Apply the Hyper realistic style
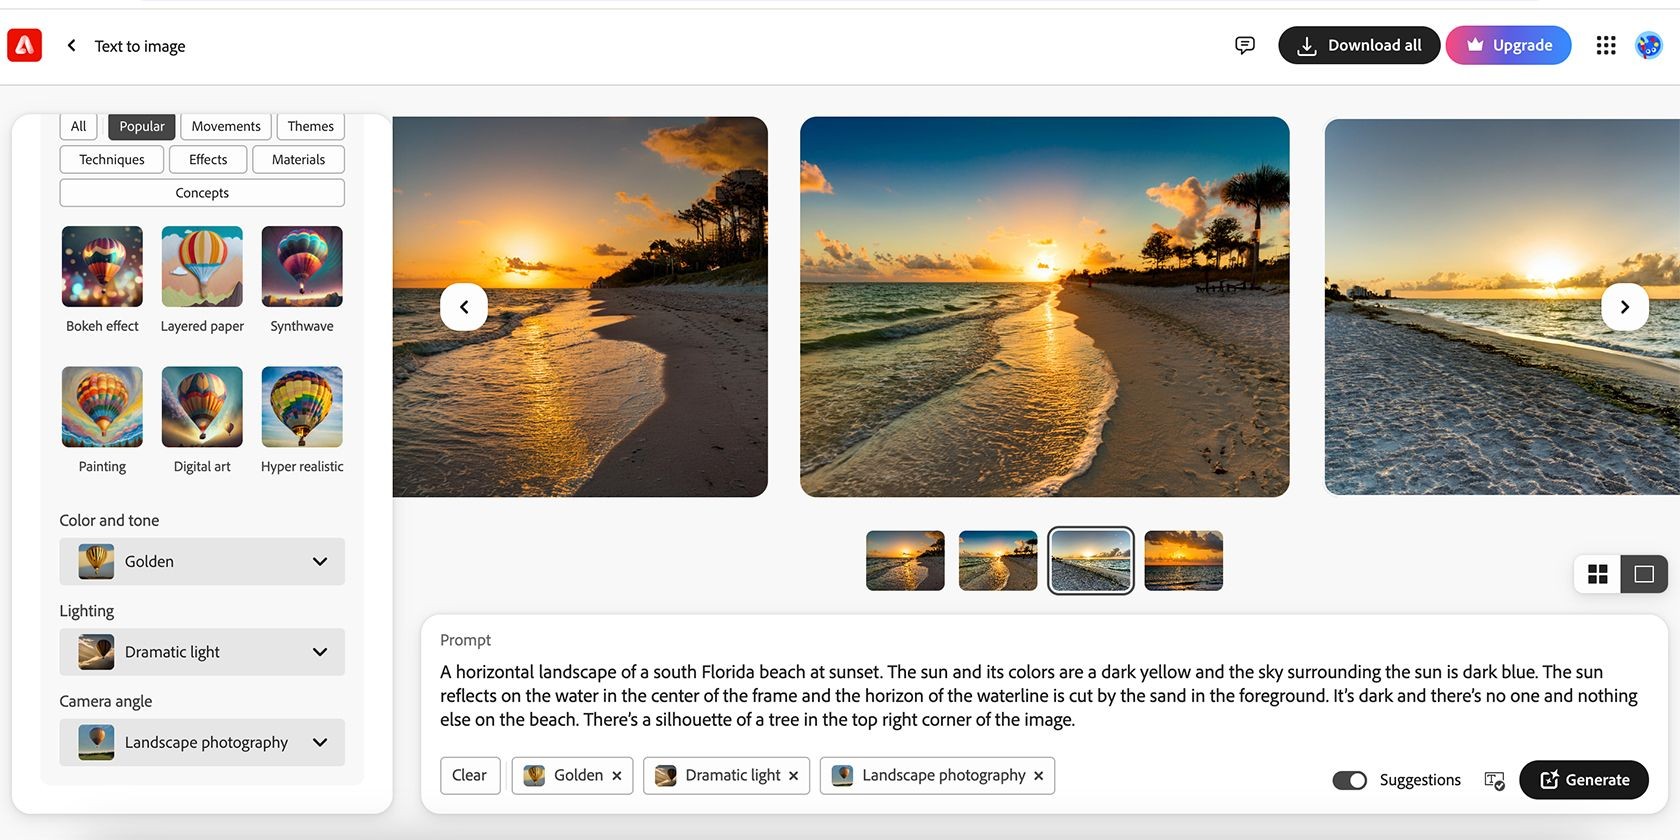The image size is (1680, 840). (x=302, y=407)
